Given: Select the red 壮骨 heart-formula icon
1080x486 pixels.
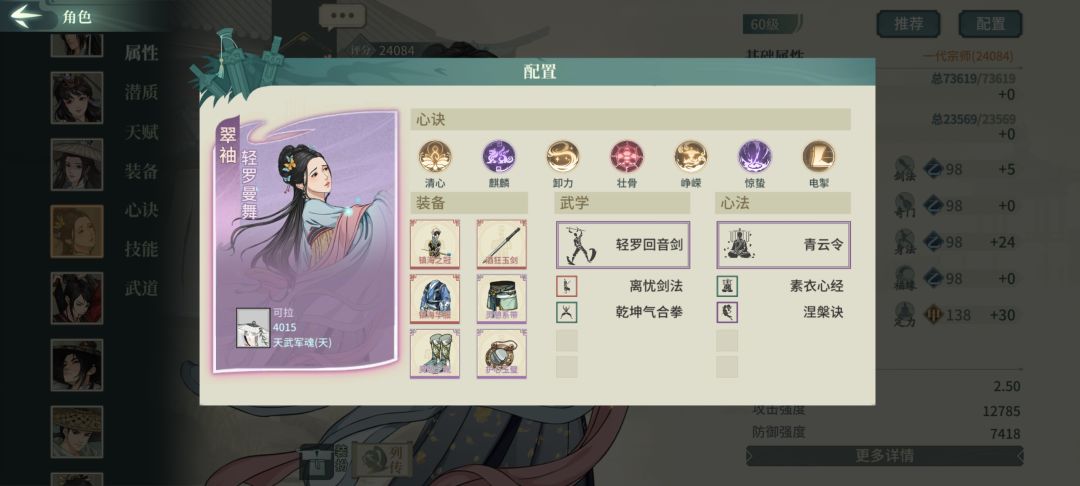Looking at the screenshot, I should [627, 157].
